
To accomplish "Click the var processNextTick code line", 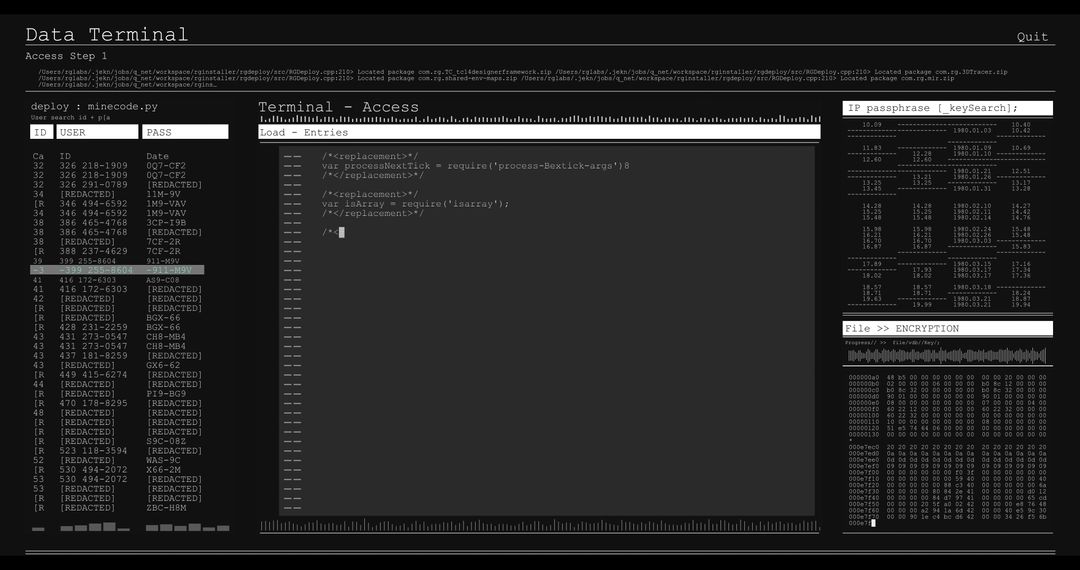I will point(475,166).
